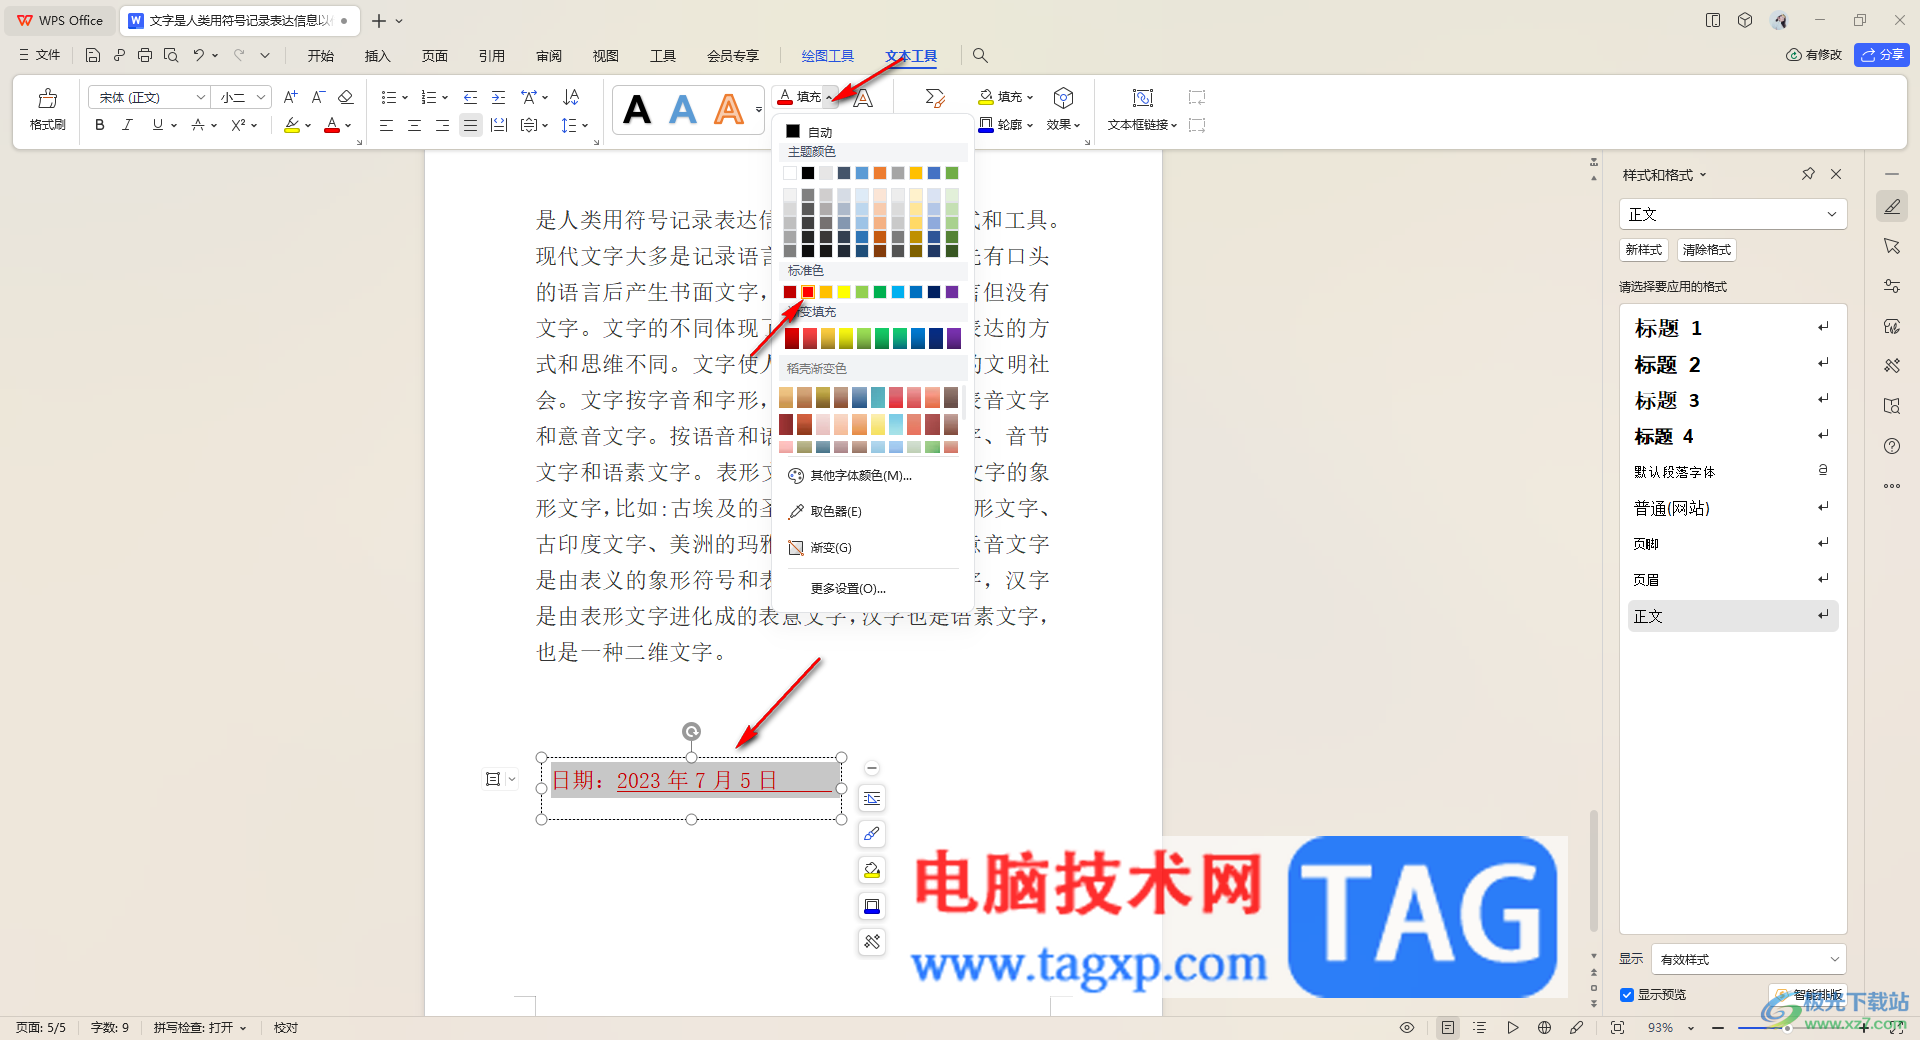Click the Increase Font Size icon

pyautogui.click(x=290, y=97)
